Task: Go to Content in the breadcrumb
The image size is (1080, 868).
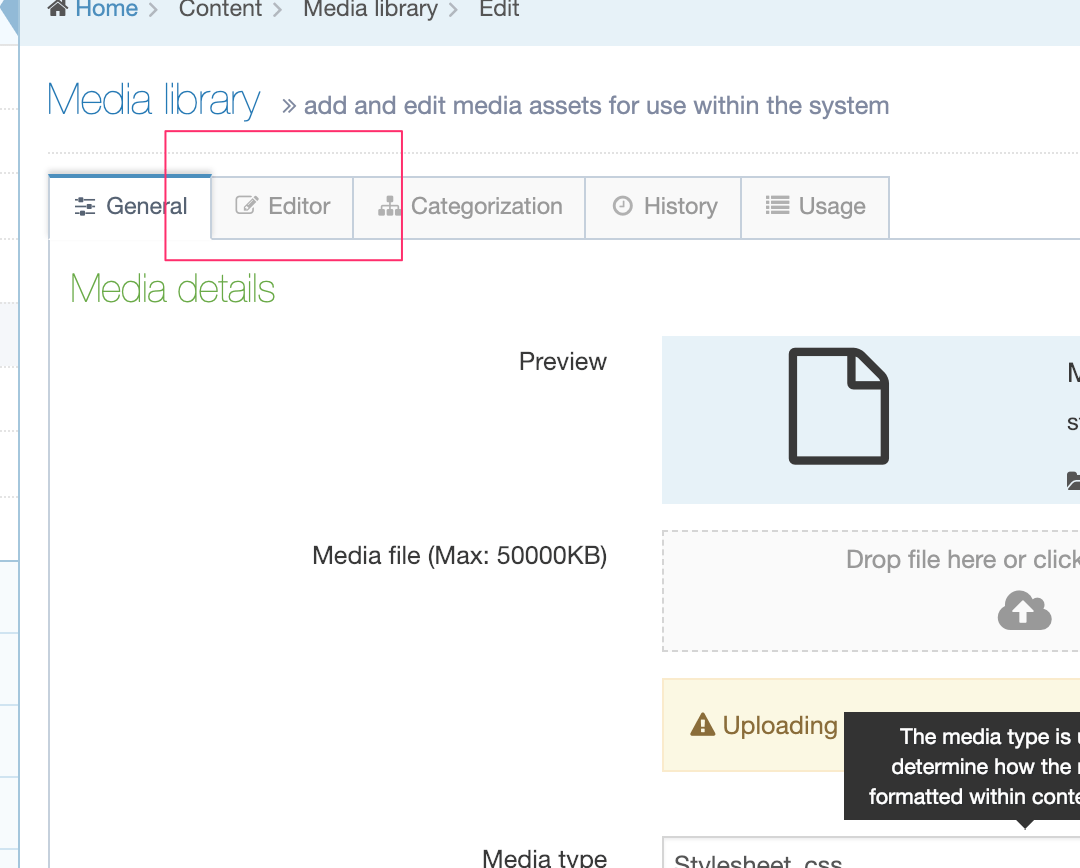Action: [220, 9]
